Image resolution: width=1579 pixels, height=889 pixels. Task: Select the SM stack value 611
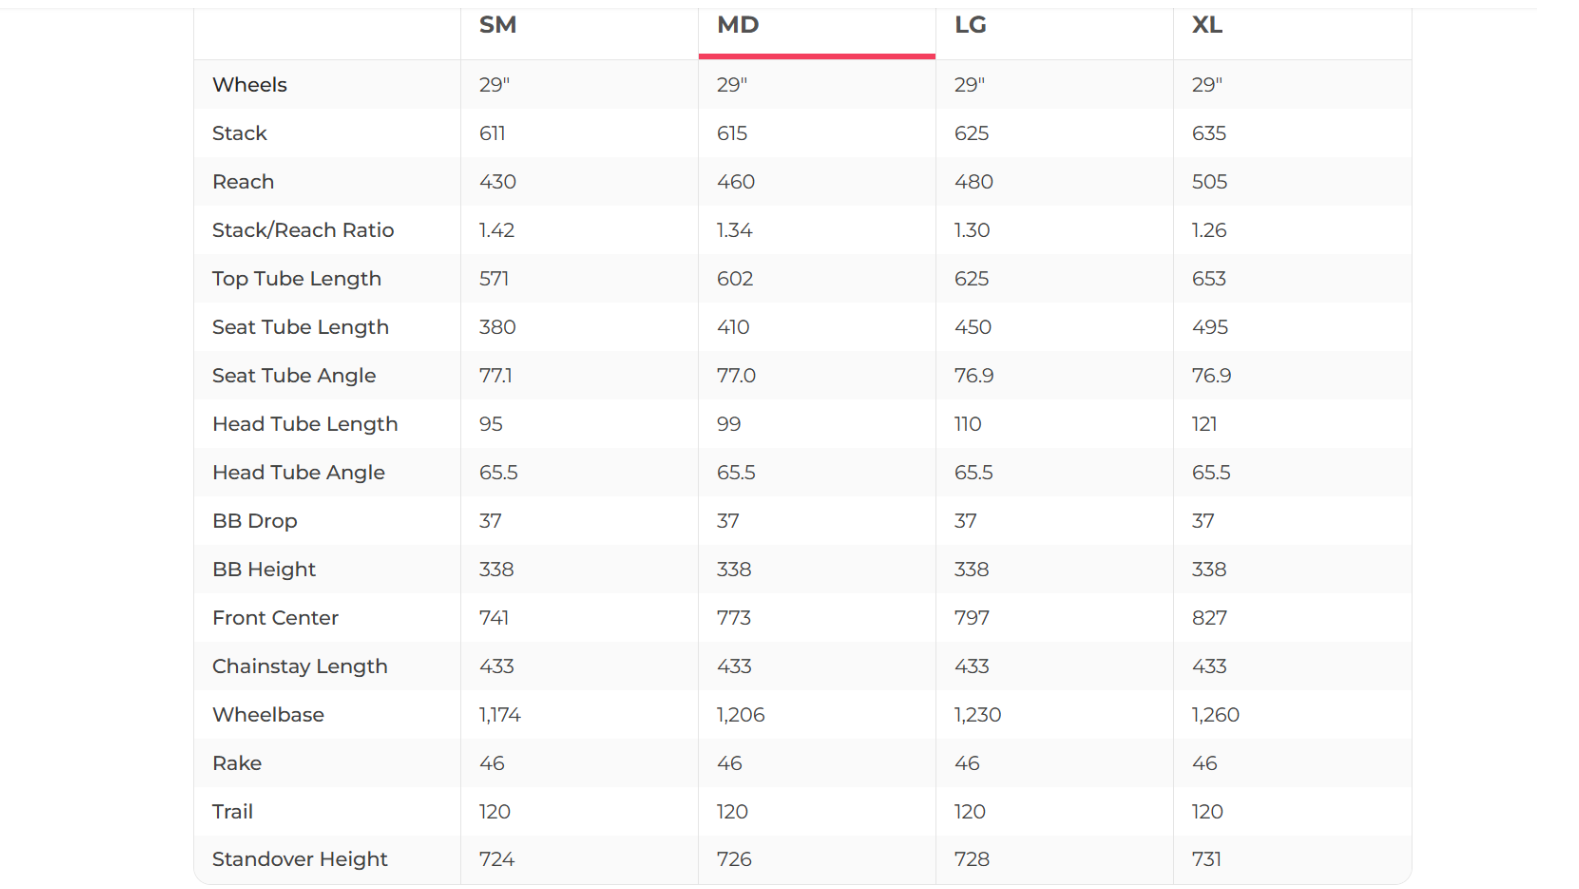[x=492, y=133]
